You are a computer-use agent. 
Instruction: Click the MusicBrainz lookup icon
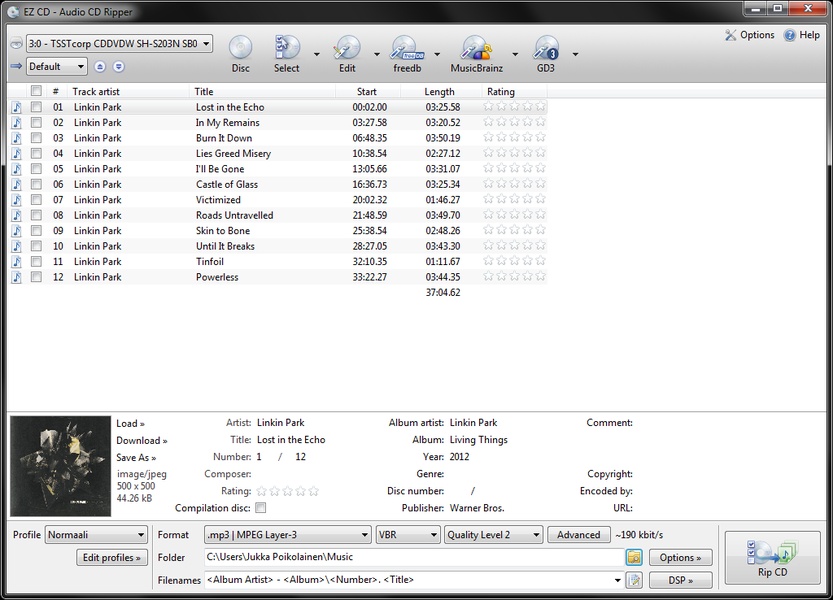click(x=476, y=48)
